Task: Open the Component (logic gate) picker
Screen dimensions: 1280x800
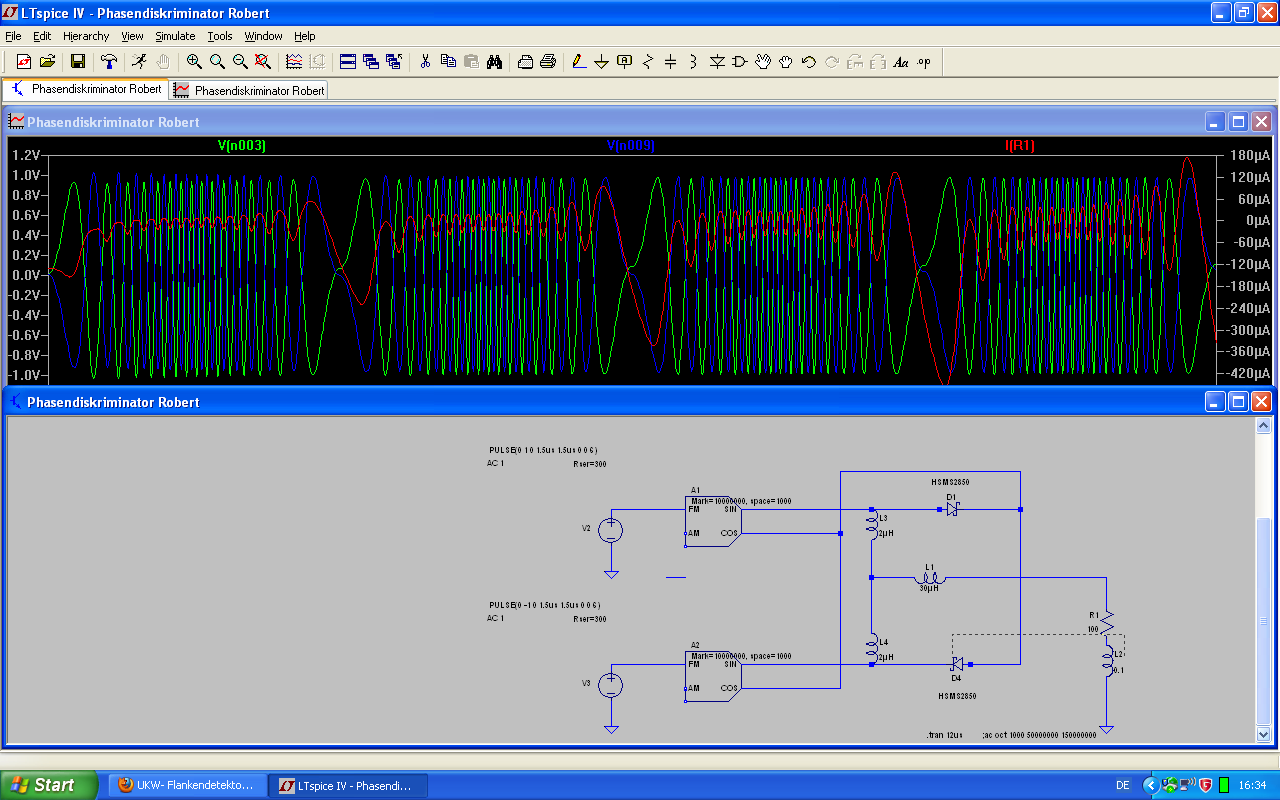Action: pos(740,62)
